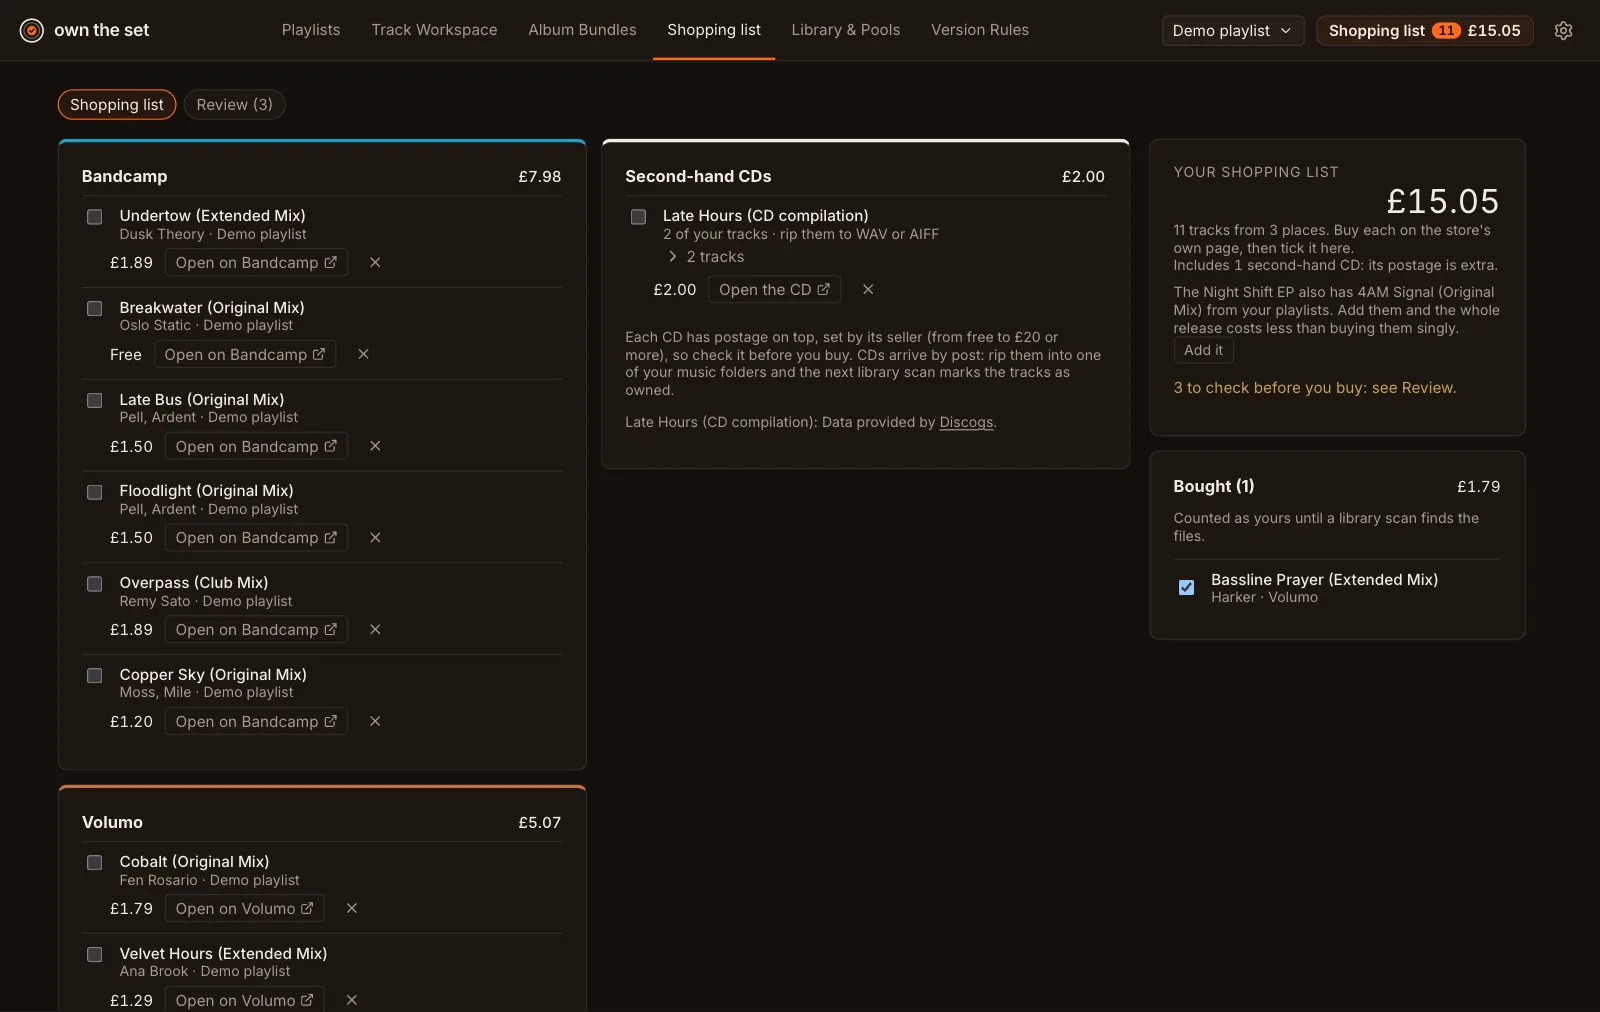Open Late Bus on Bandcamp

(x=256, y=446)
